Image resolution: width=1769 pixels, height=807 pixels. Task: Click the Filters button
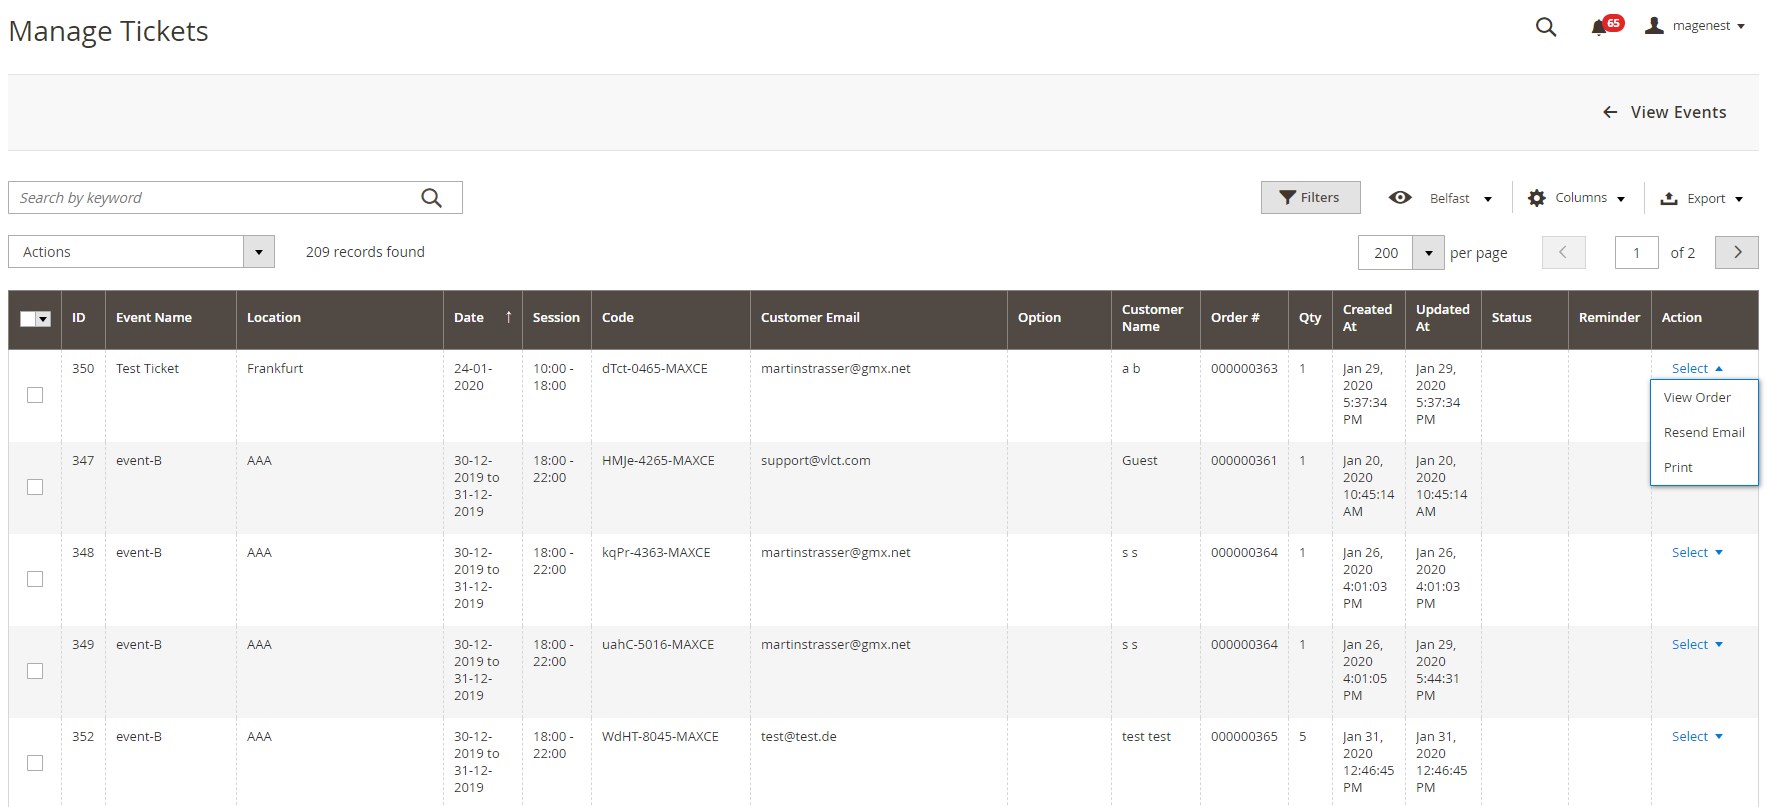tap(1310, 198)
